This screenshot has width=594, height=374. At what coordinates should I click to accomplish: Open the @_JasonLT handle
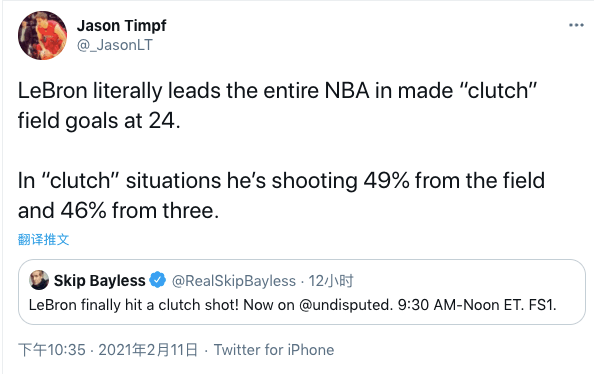click(114, 45)
